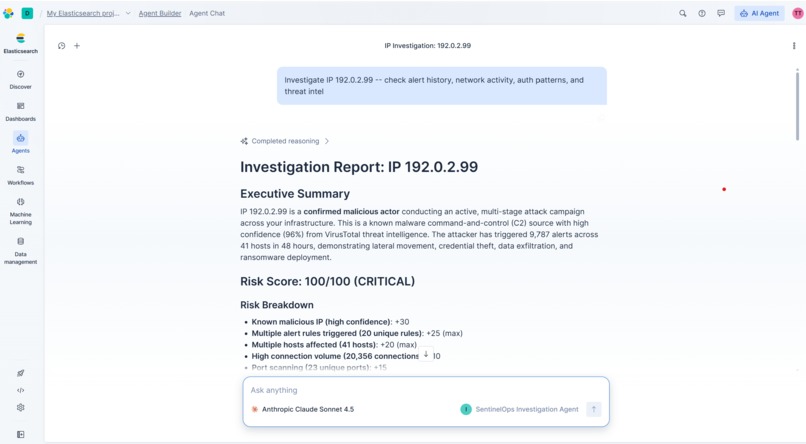Open the settings gear in sidebar
Screen dimensions: 806x444
click(21, 407)
